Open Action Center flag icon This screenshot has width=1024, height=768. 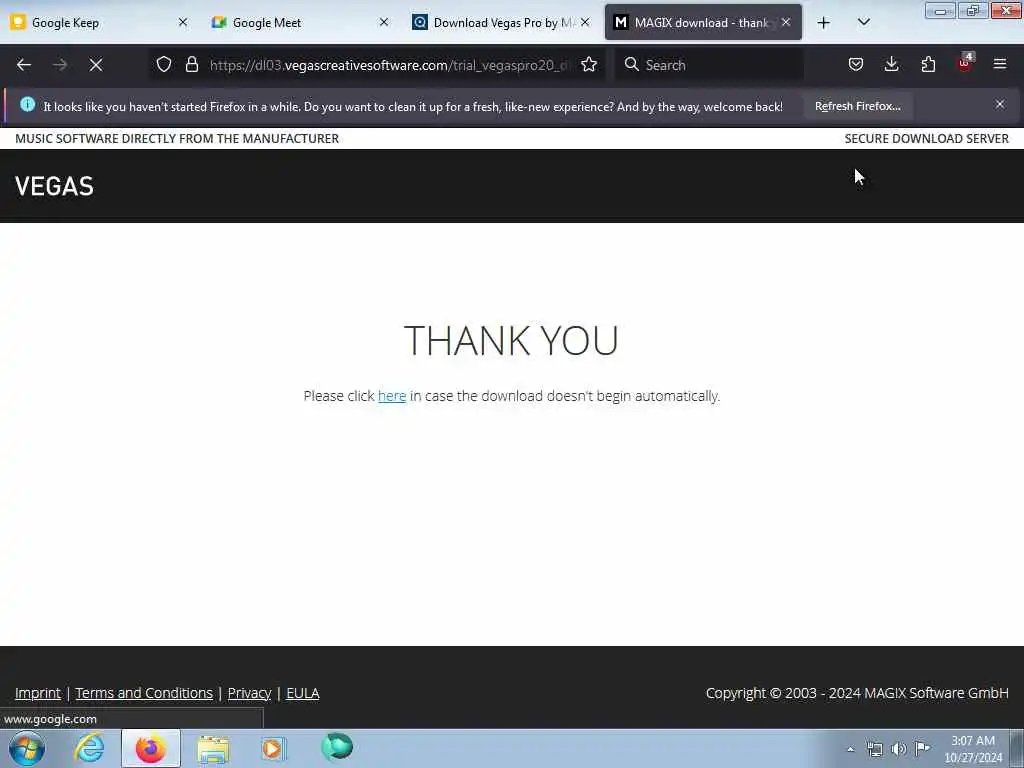point(922,748)
